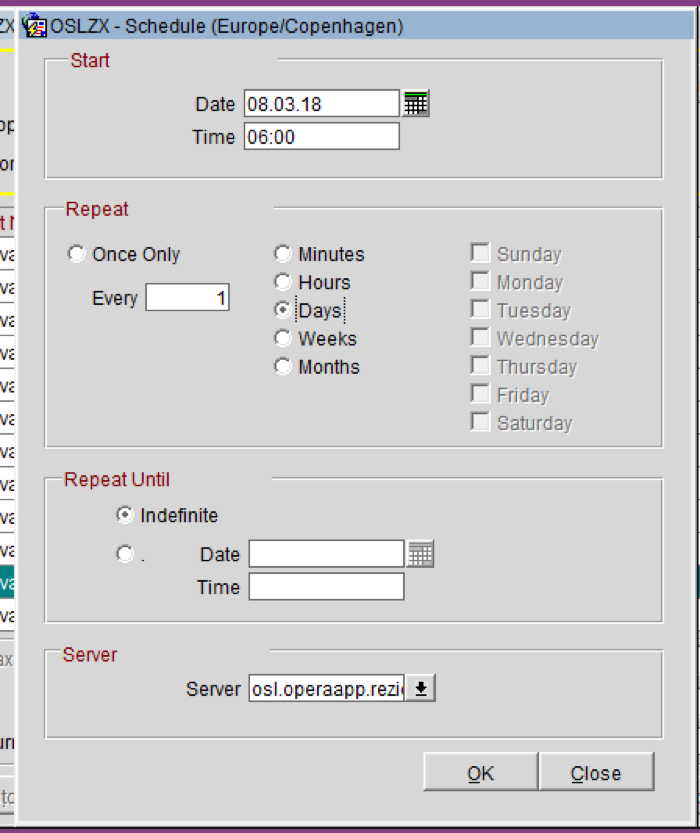This screenshot has height=833, width=700.
Task: Select the Minutes repeat option
Action: [283, 254]
